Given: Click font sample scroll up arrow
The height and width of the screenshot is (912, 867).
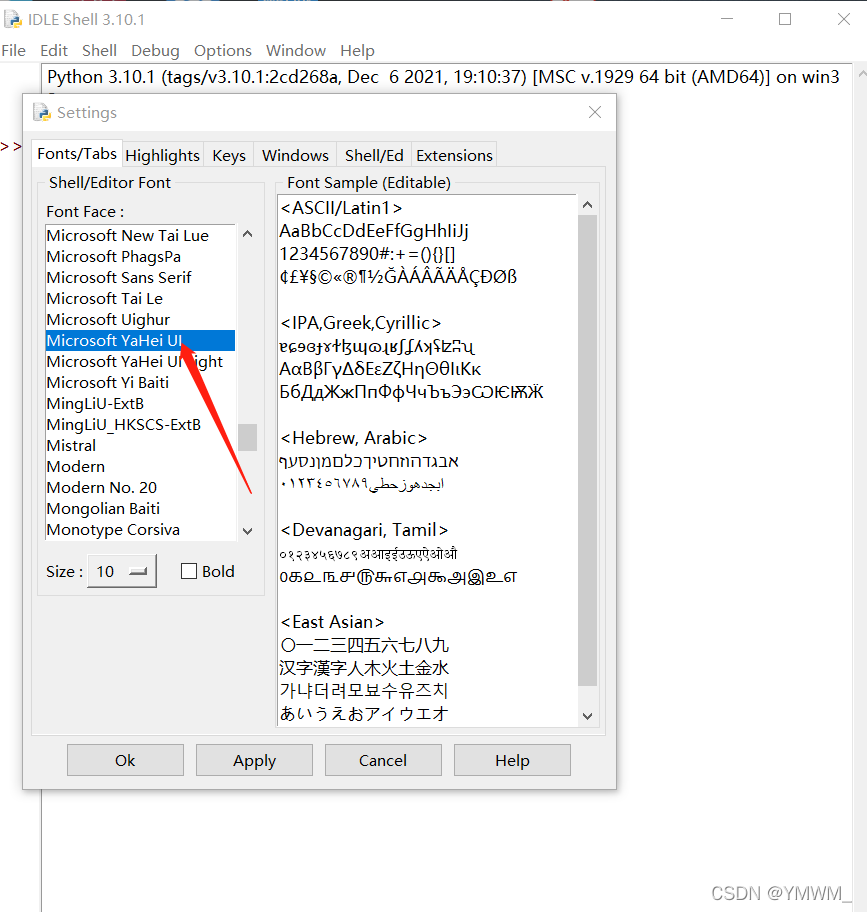Looking at the screenshot, I should click(x=587, y=205).
